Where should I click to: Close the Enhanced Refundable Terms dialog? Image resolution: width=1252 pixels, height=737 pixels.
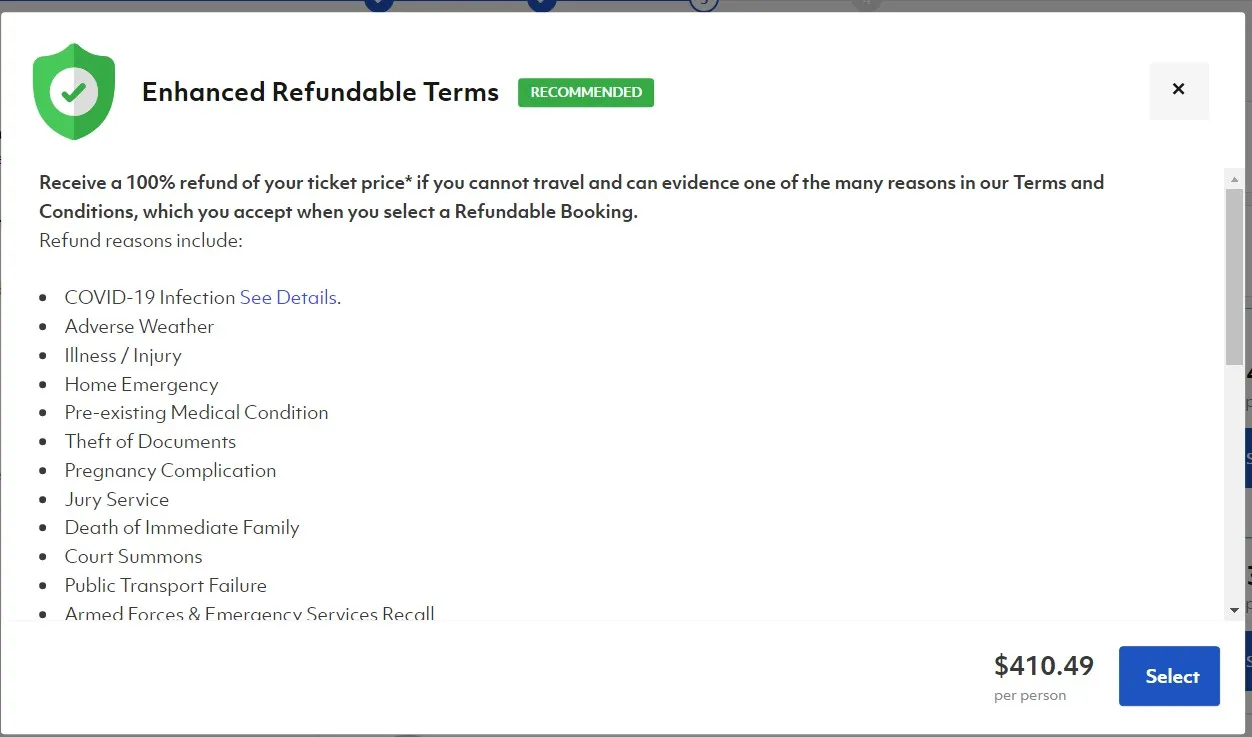[x=1179, y=90]
